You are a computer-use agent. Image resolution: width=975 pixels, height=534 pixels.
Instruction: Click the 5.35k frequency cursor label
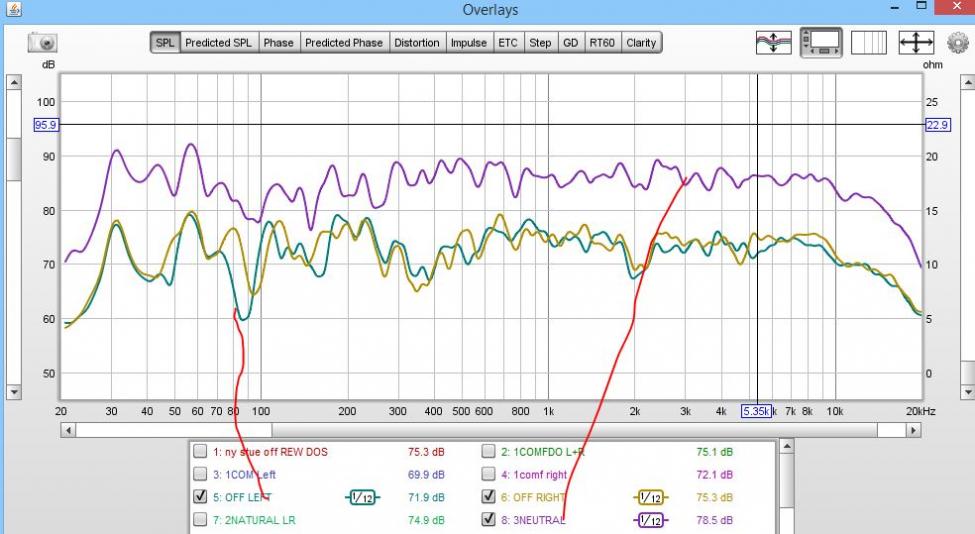(756, 411)
